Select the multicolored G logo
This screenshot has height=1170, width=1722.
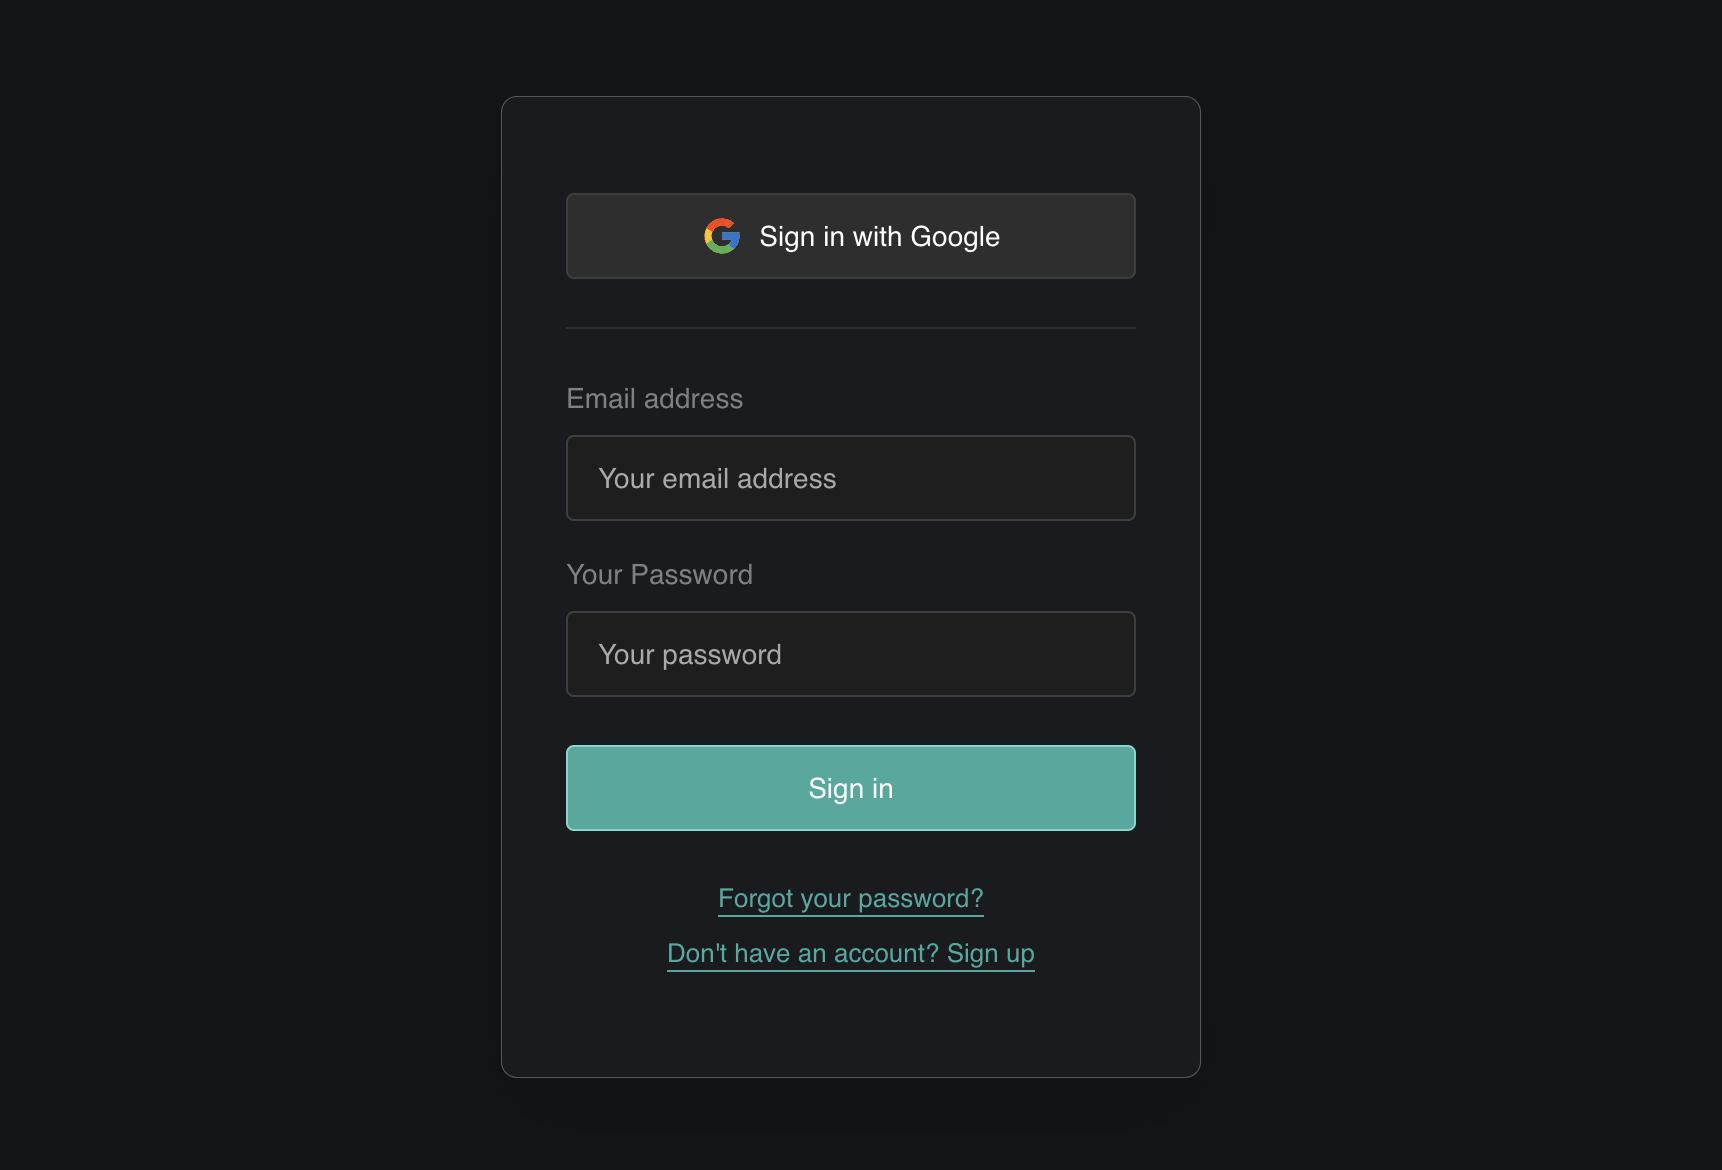pos(722,236)
